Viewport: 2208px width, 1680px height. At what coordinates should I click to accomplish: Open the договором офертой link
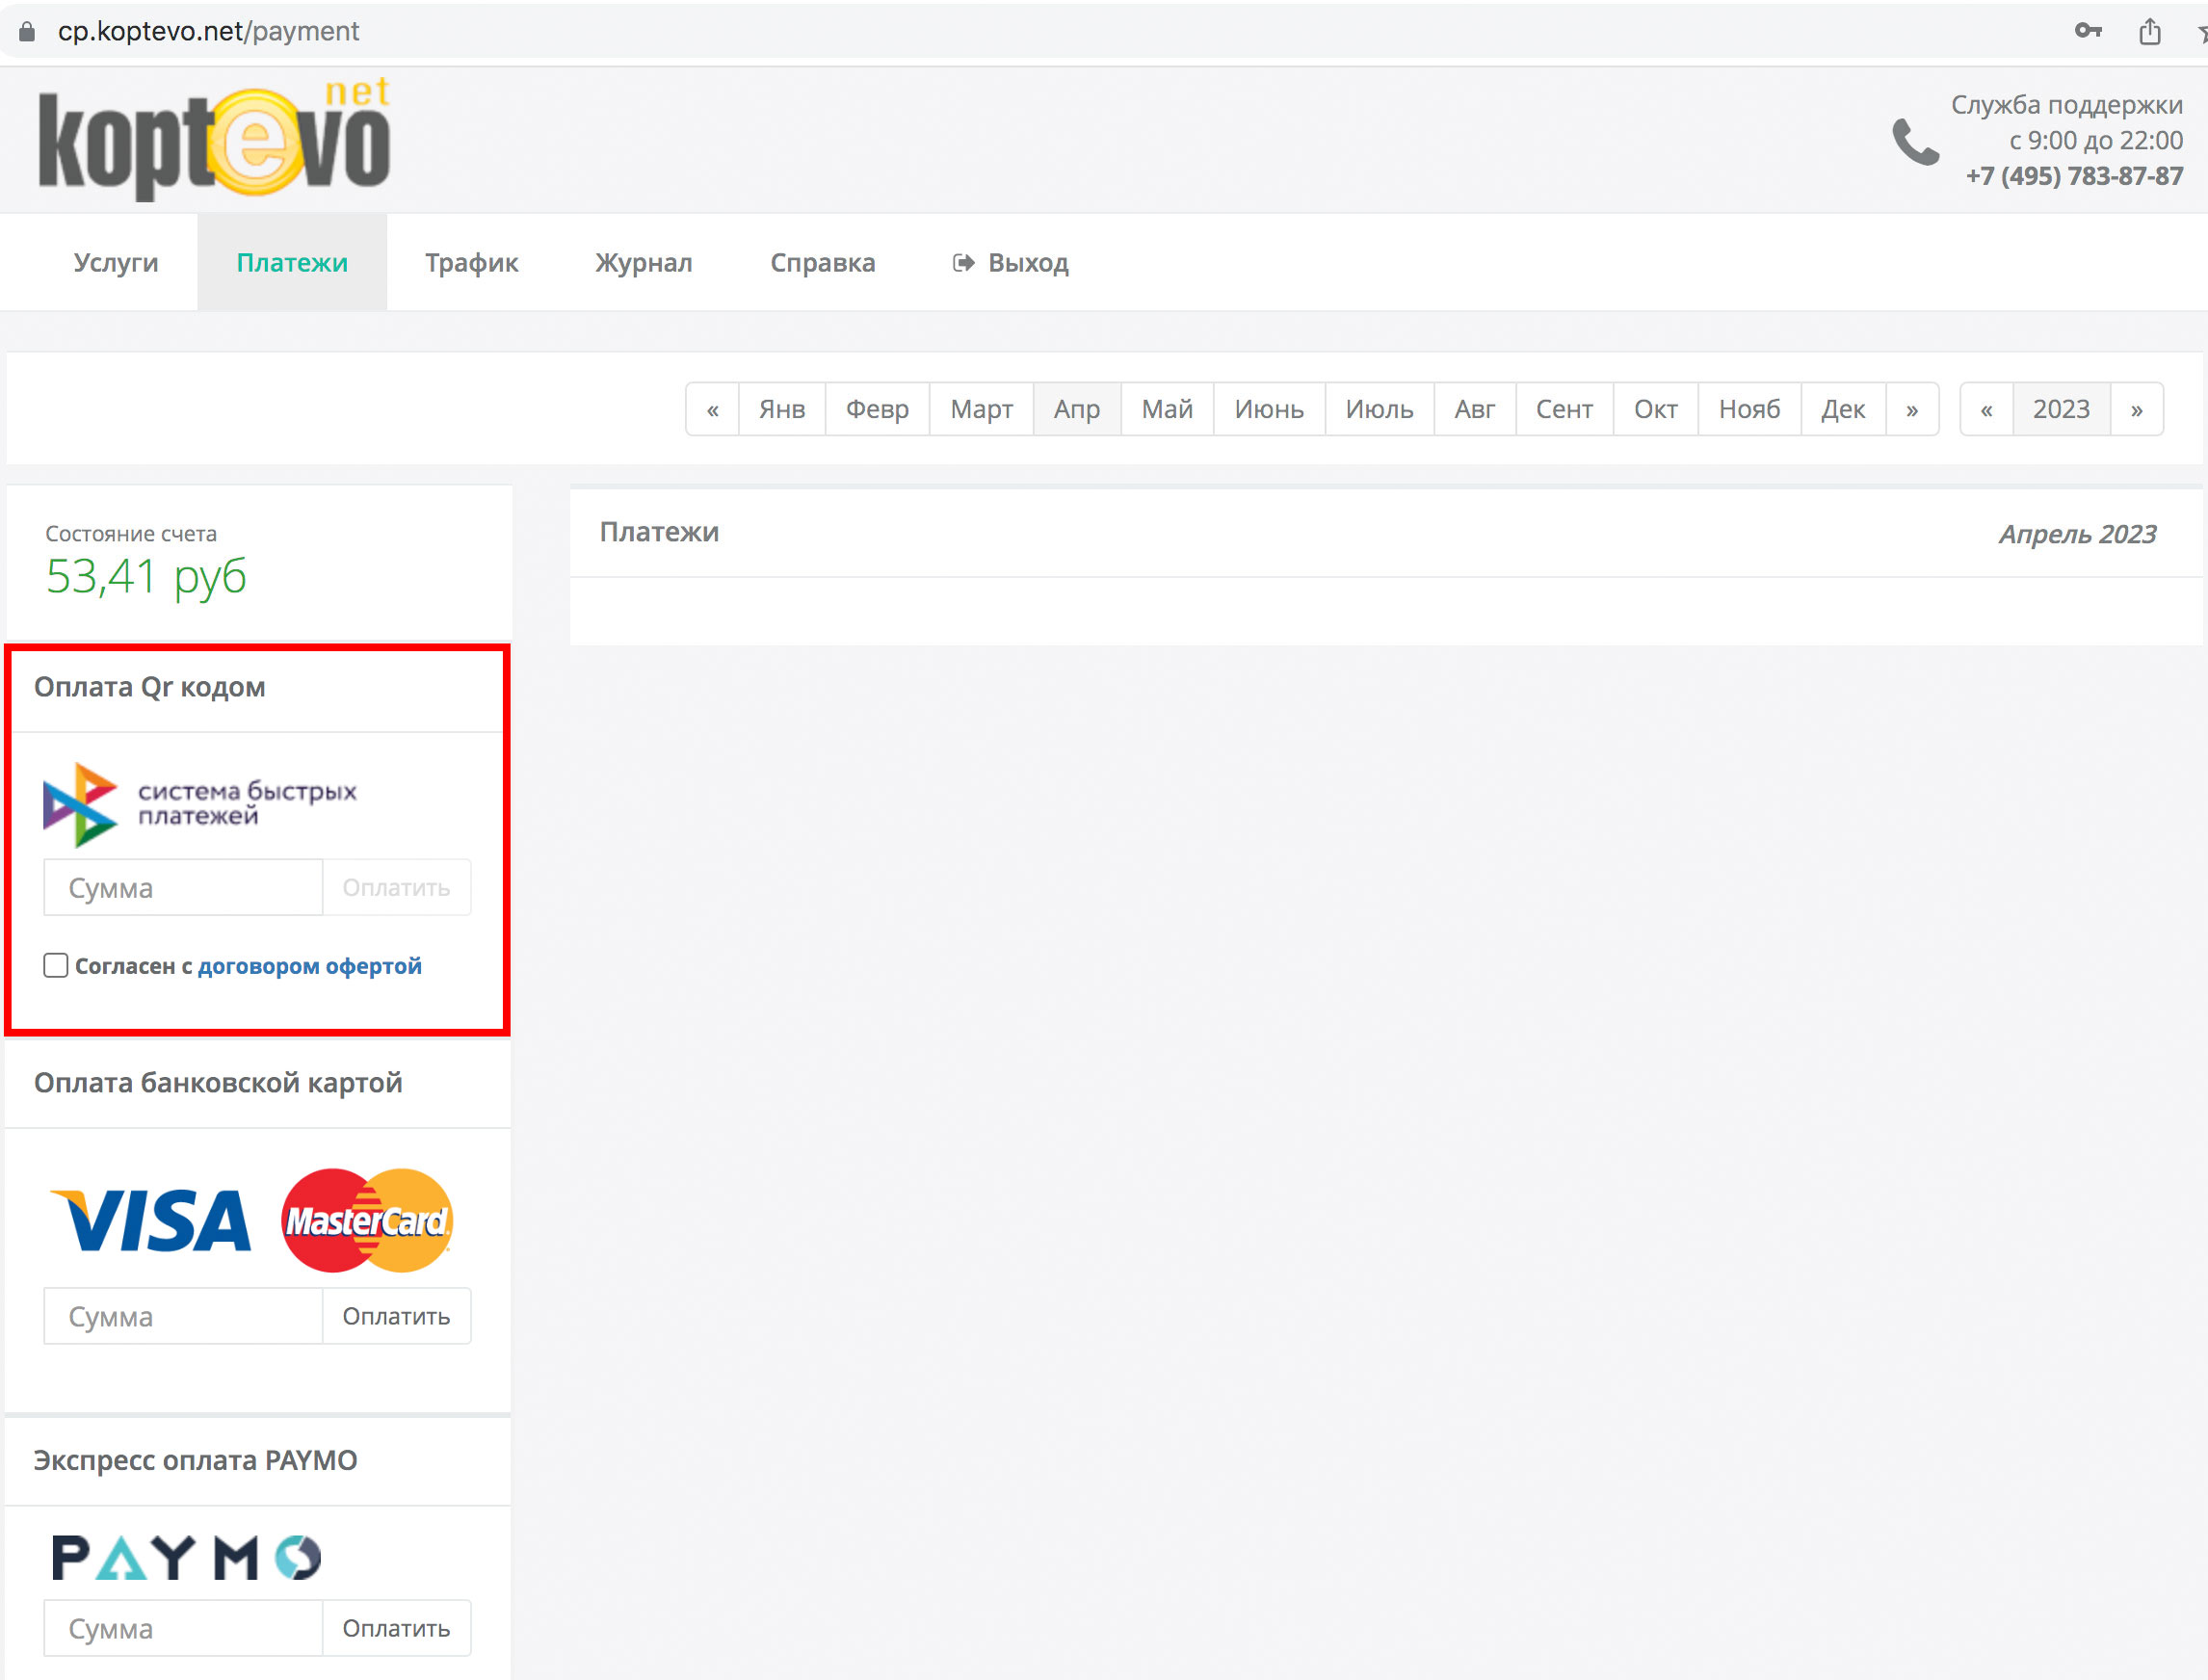[x=309, y=966]
